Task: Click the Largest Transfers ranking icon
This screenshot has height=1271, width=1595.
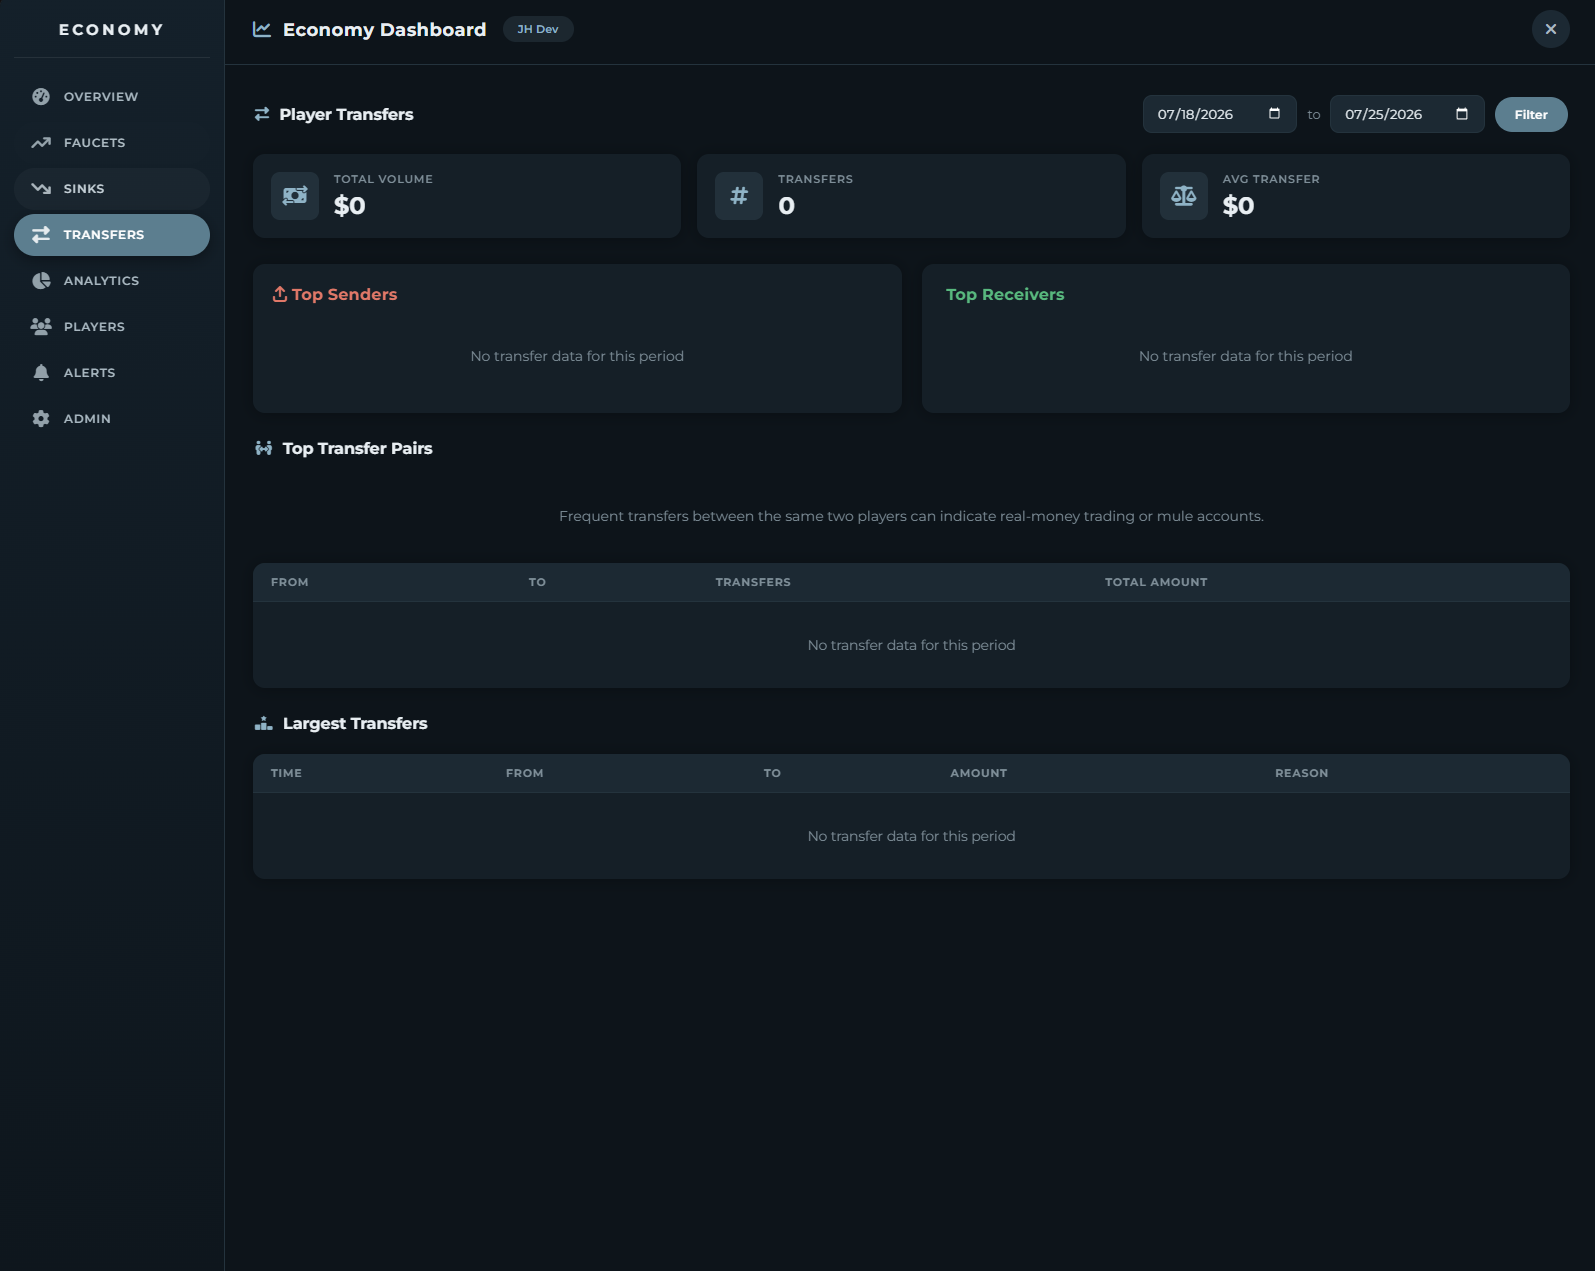Action: point(264,723)
